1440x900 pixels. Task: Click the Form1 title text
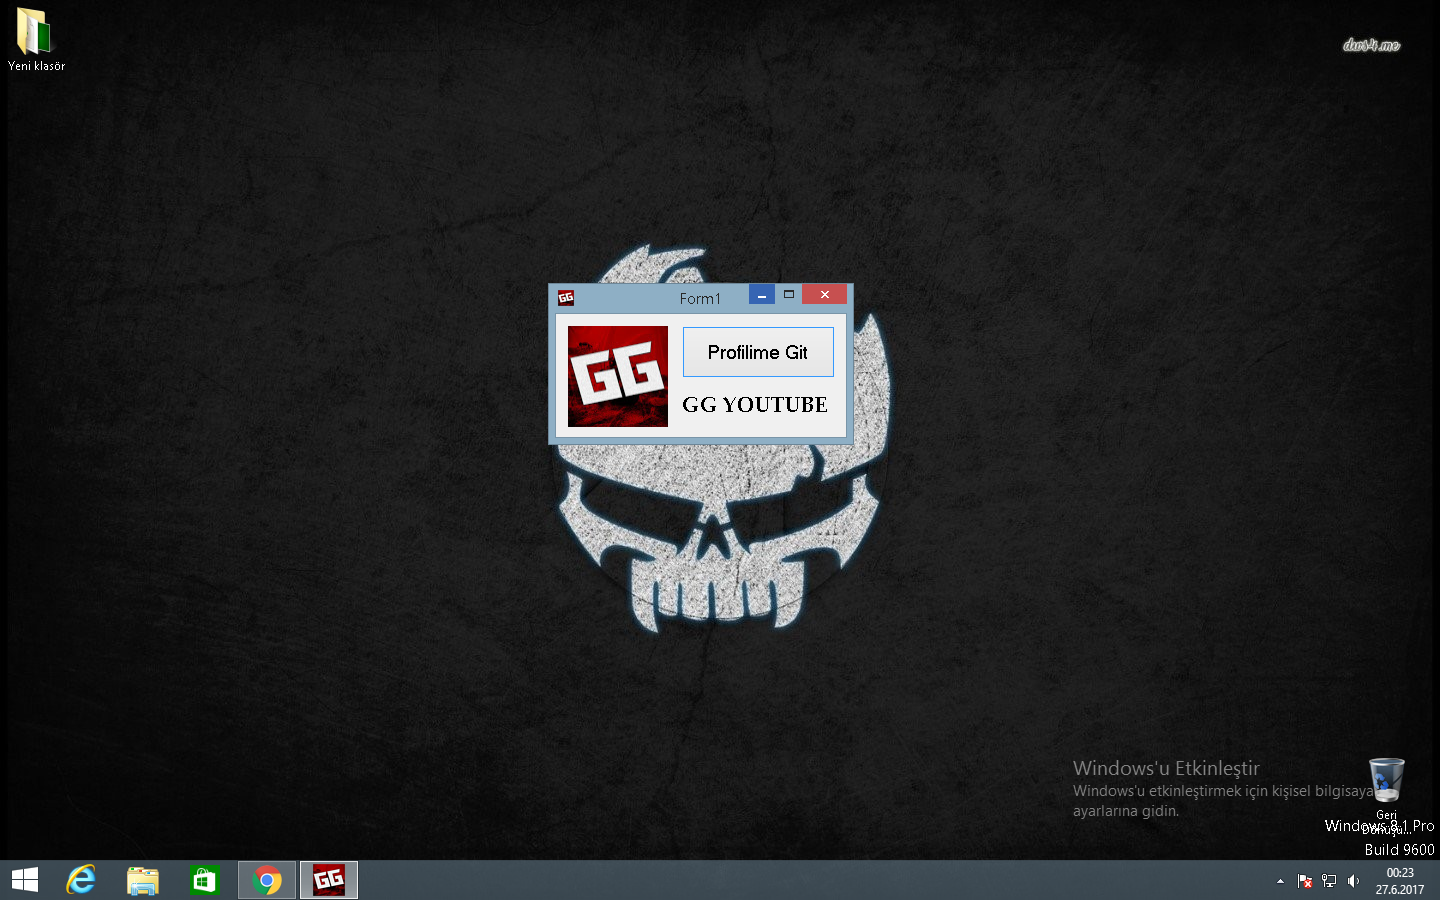tap(700, 298)
